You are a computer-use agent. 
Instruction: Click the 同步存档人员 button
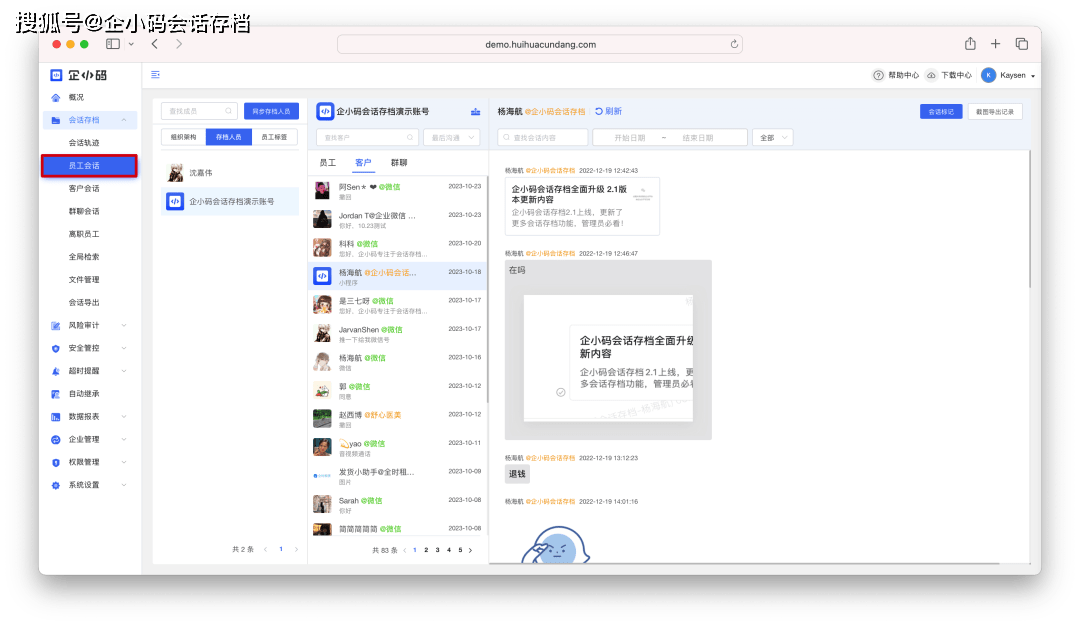[271, 111]
